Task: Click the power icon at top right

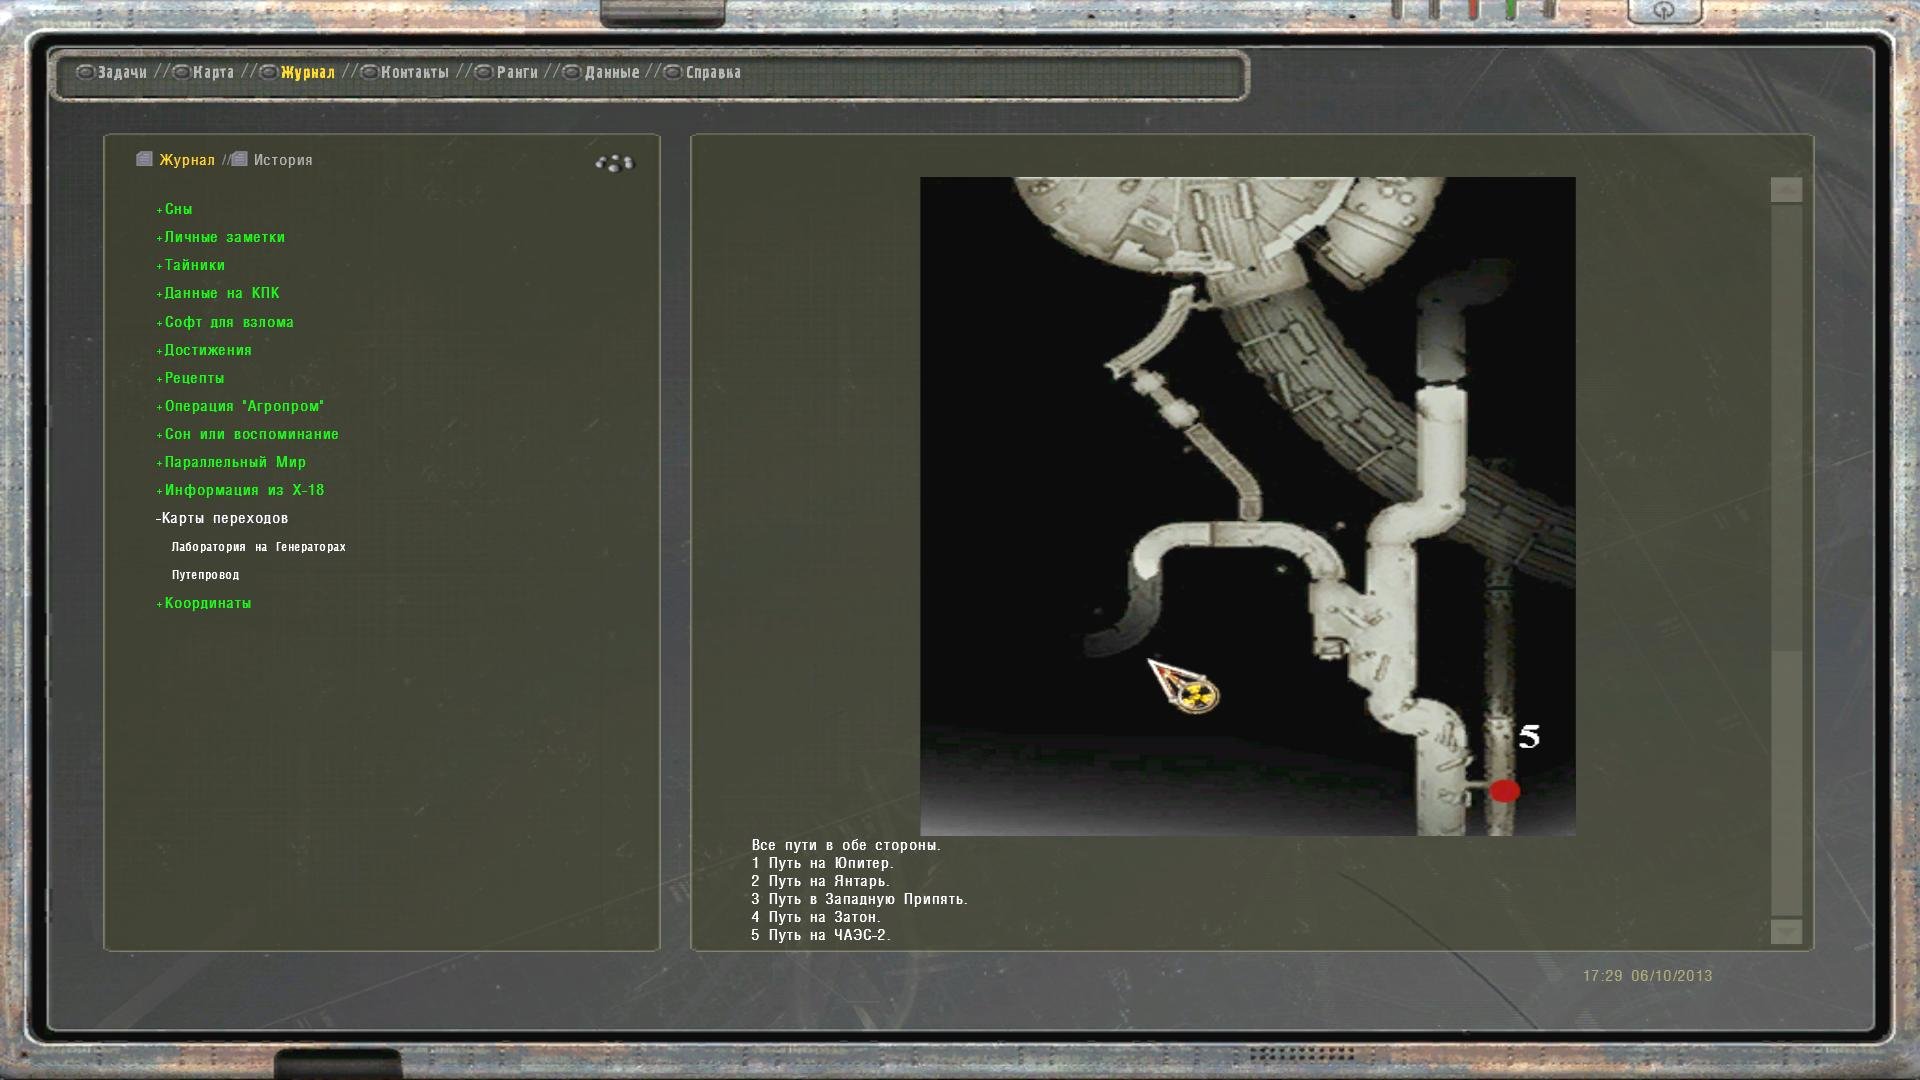Action: pos(1664,10)
